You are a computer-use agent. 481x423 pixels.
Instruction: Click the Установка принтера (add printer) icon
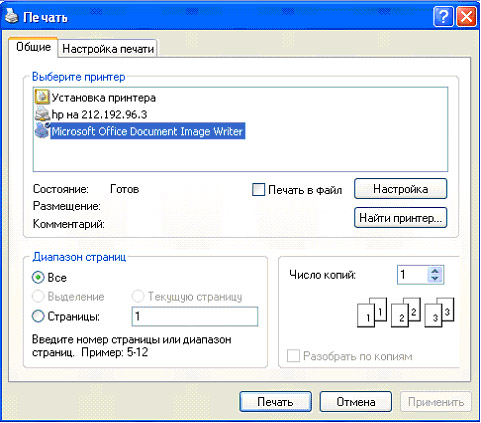tap(42, 97)
